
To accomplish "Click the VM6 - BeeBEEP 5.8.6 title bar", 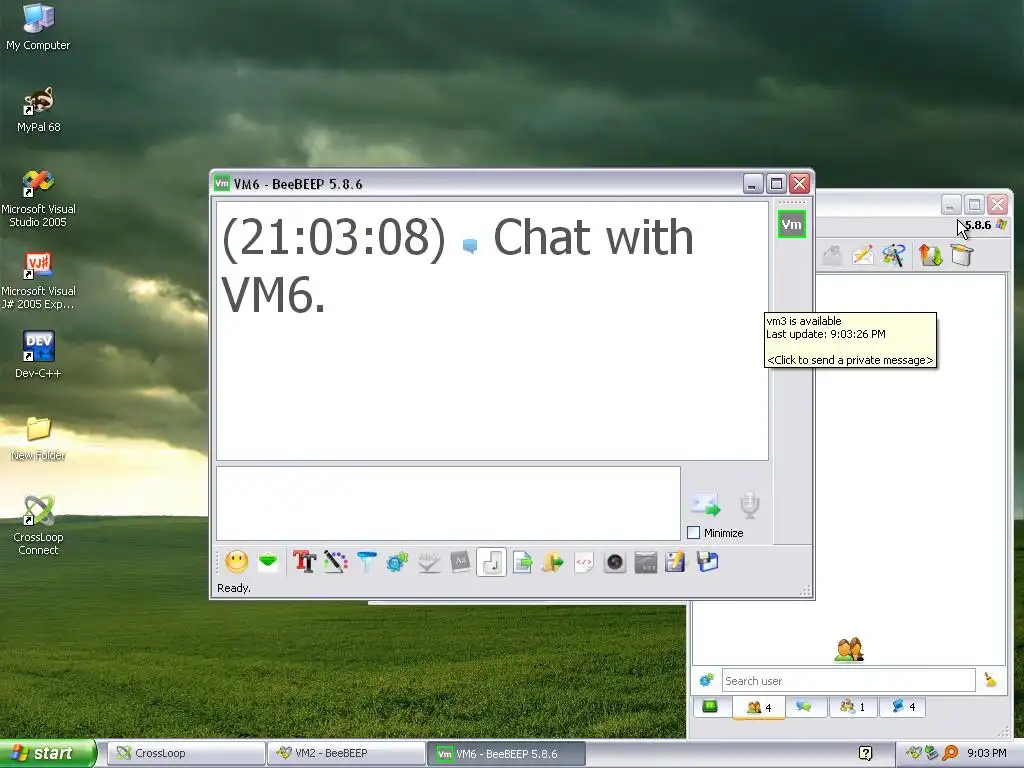I will point(477,184).
